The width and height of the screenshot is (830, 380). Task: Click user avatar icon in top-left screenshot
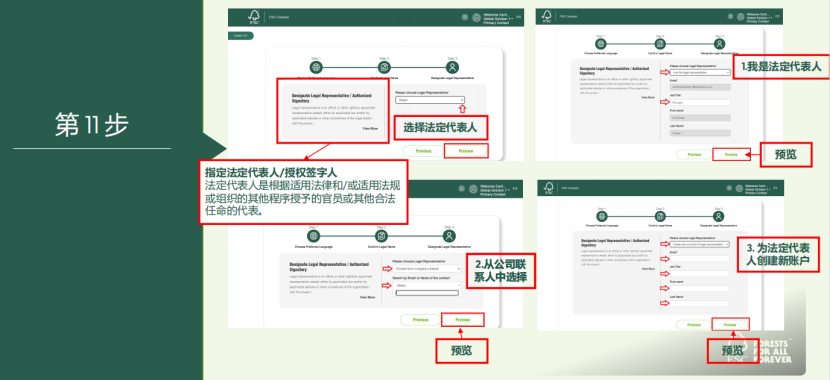[476, 17]
